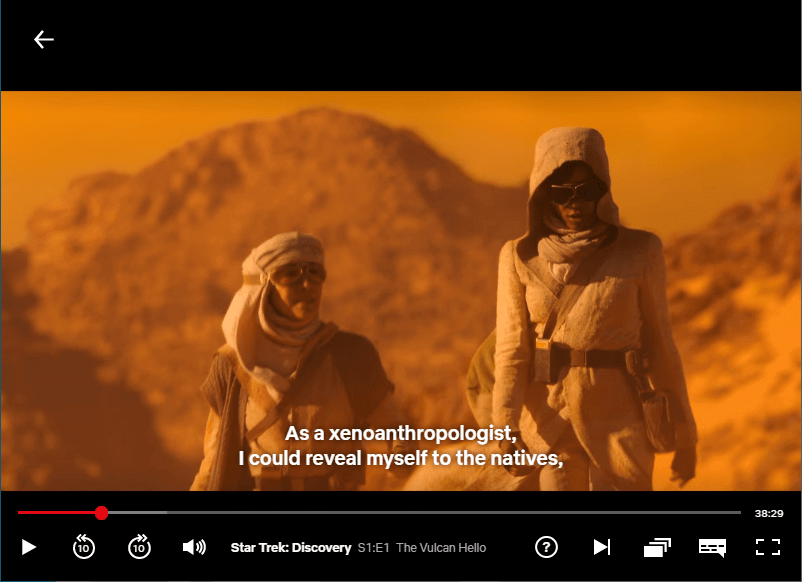
Task: Open the help question mark icon
Action: [x=546, y=547]
